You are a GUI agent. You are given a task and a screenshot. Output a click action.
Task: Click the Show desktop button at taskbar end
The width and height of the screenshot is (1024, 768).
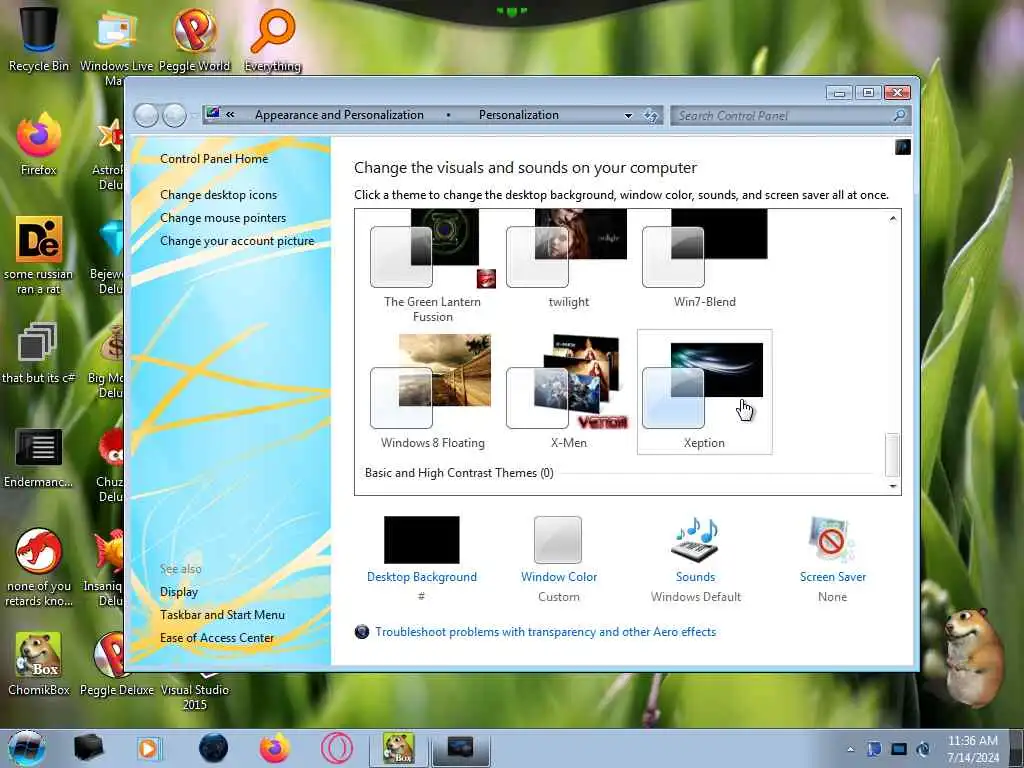coord(1016,748)
